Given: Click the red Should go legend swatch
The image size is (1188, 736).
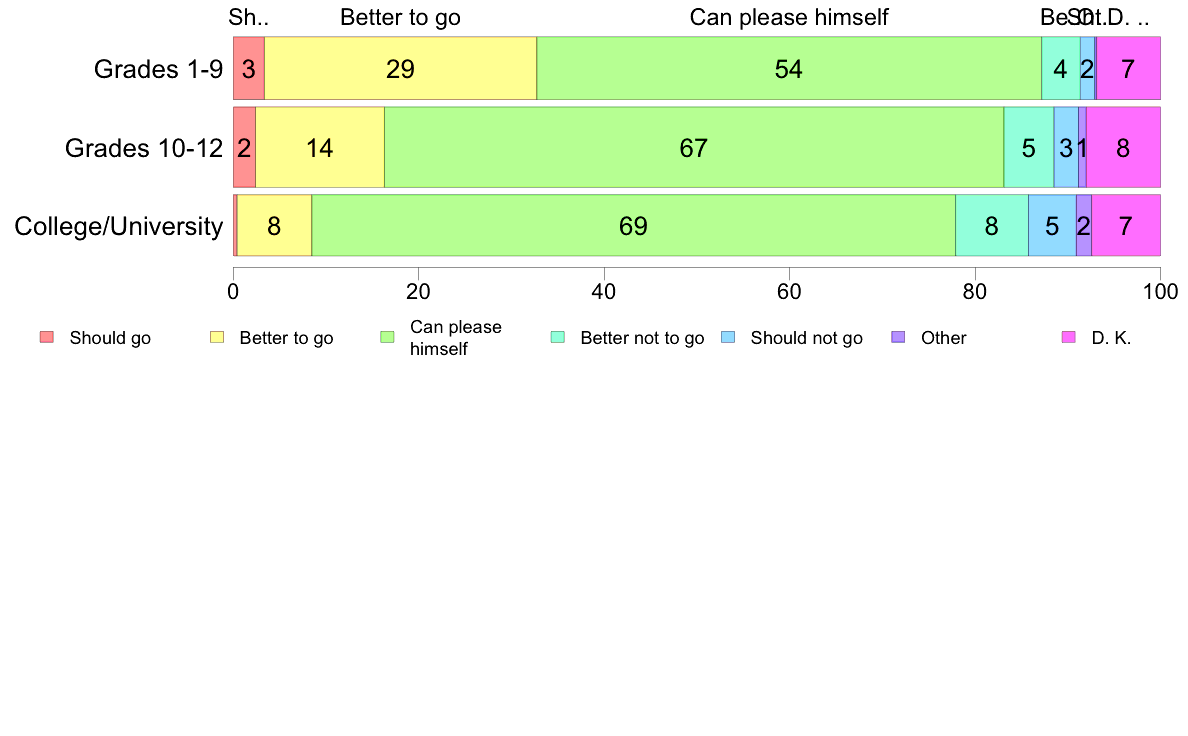Looking at the screenshot, I should pyautogui.click(x=47, y=337).
